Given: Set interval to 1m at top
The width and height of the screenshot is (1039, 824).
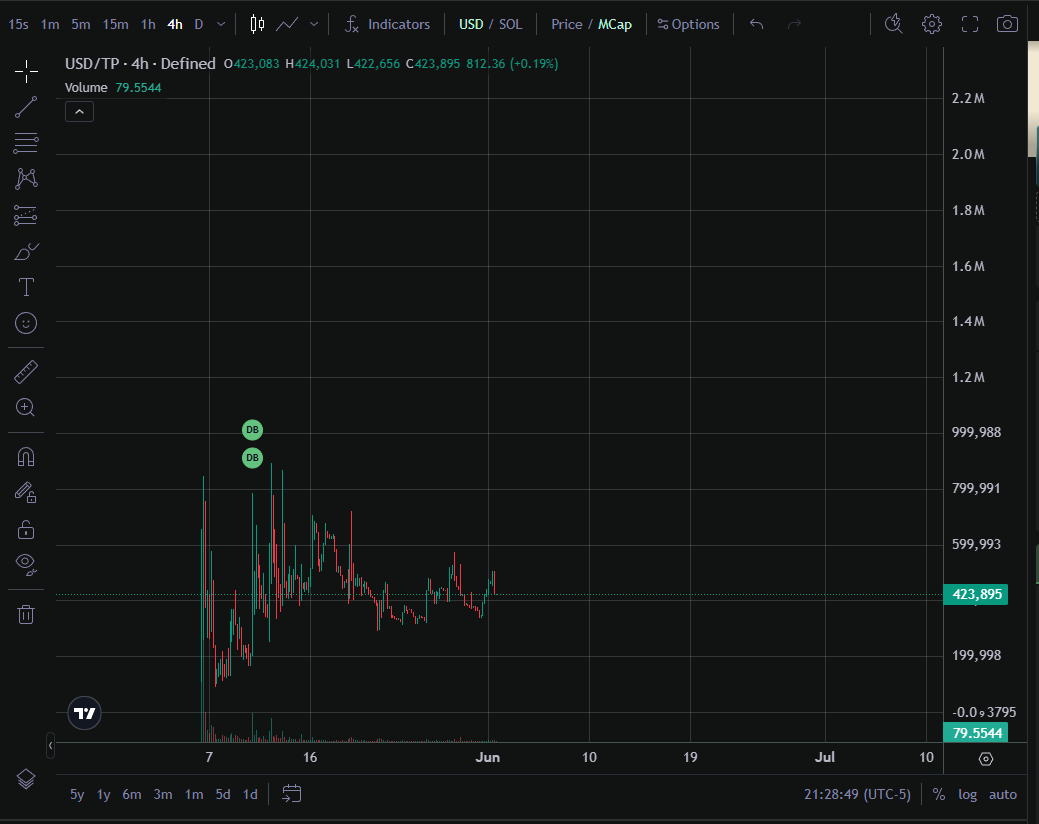Looking at the screenshot, I should [50, 25].
